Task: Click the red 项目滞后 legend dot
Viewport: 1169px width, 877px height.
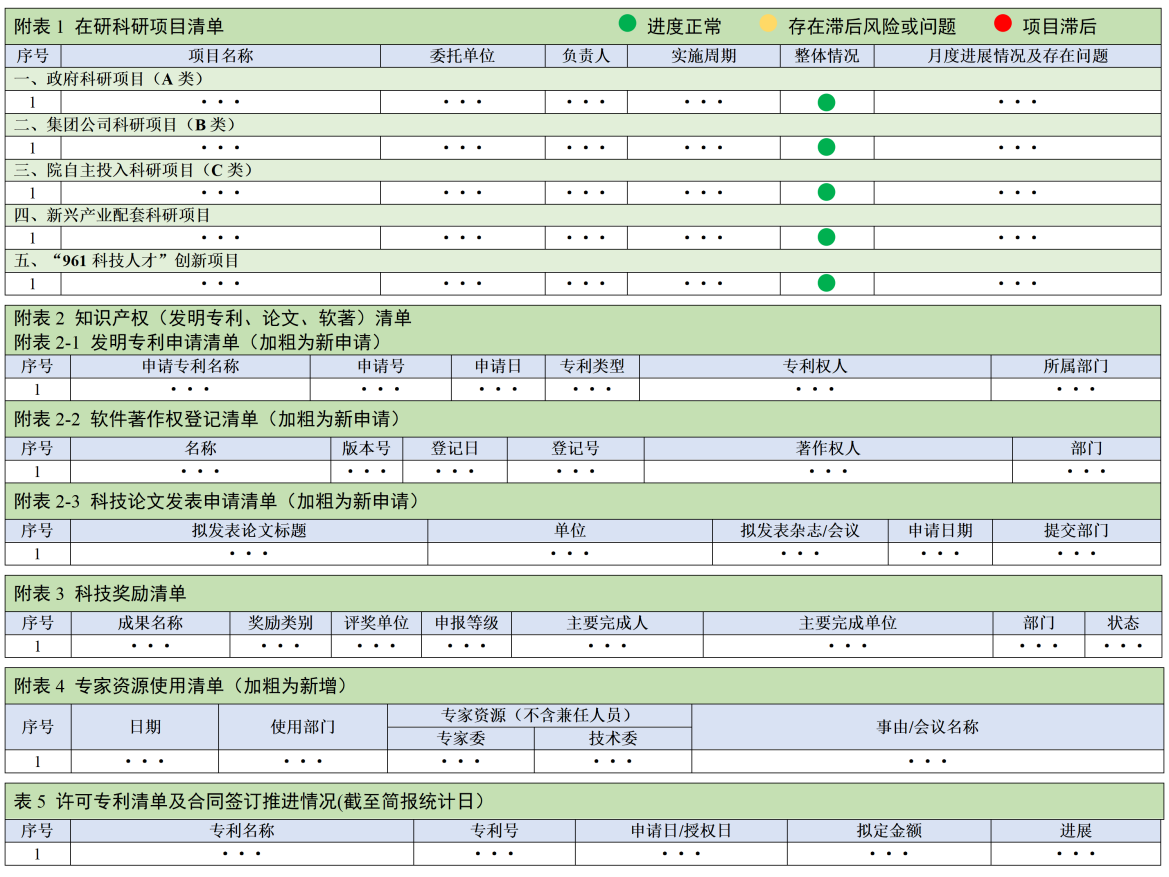Action: pyautogui.click(x=1003, y=24)
